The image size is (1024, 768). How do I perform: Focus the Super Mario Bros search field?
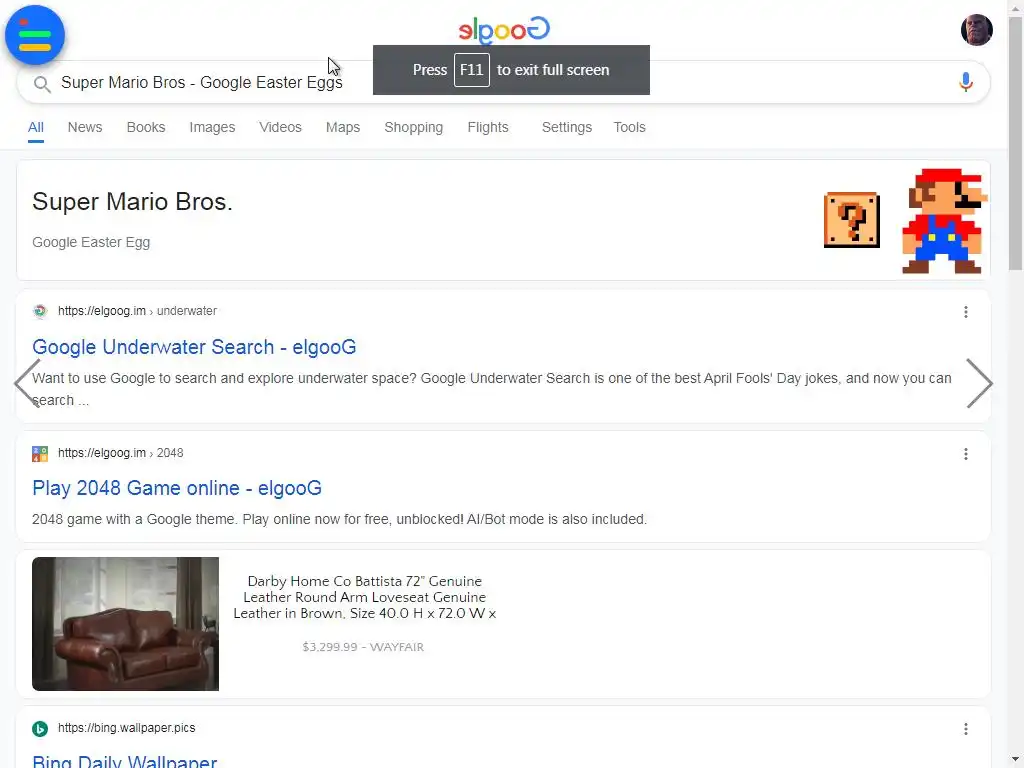[x=503, y=82]
